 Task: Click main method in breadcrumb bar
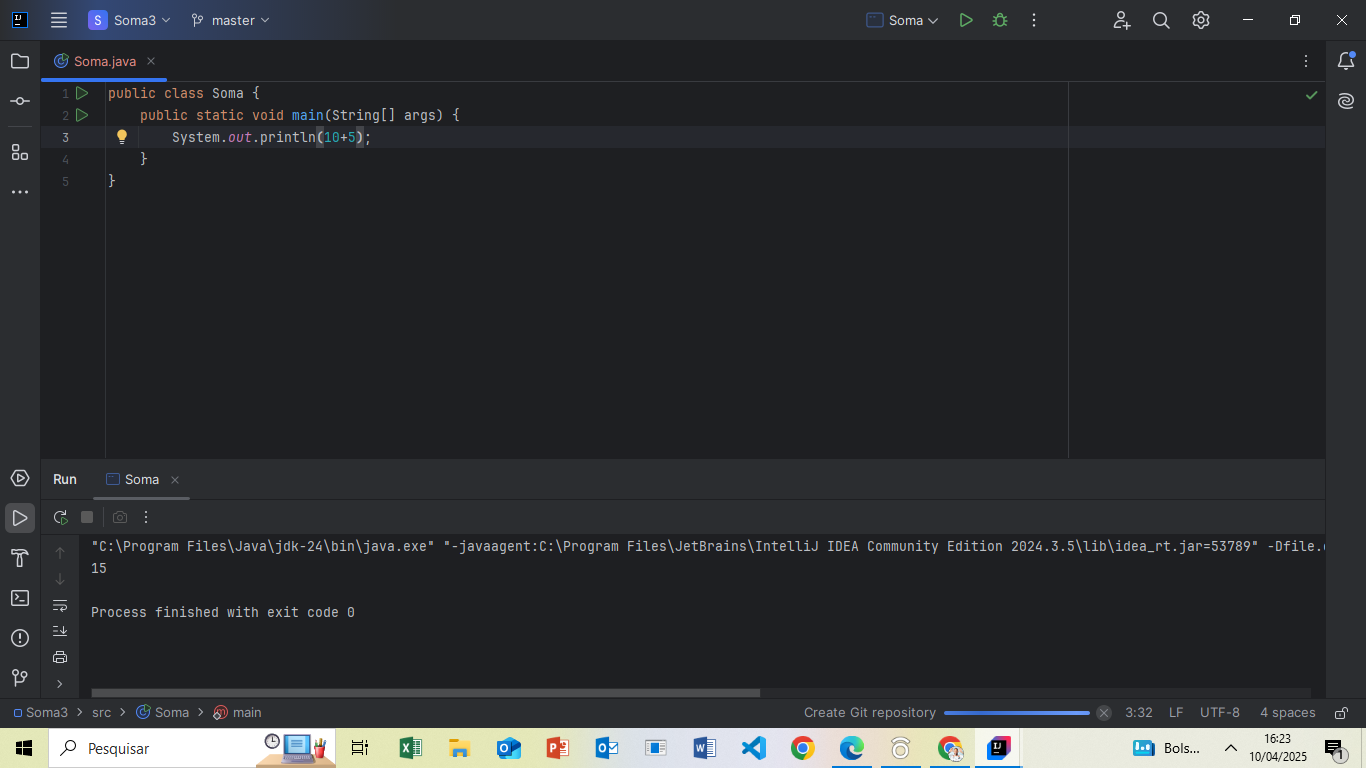pyautogui.click(x=237, y=713)
